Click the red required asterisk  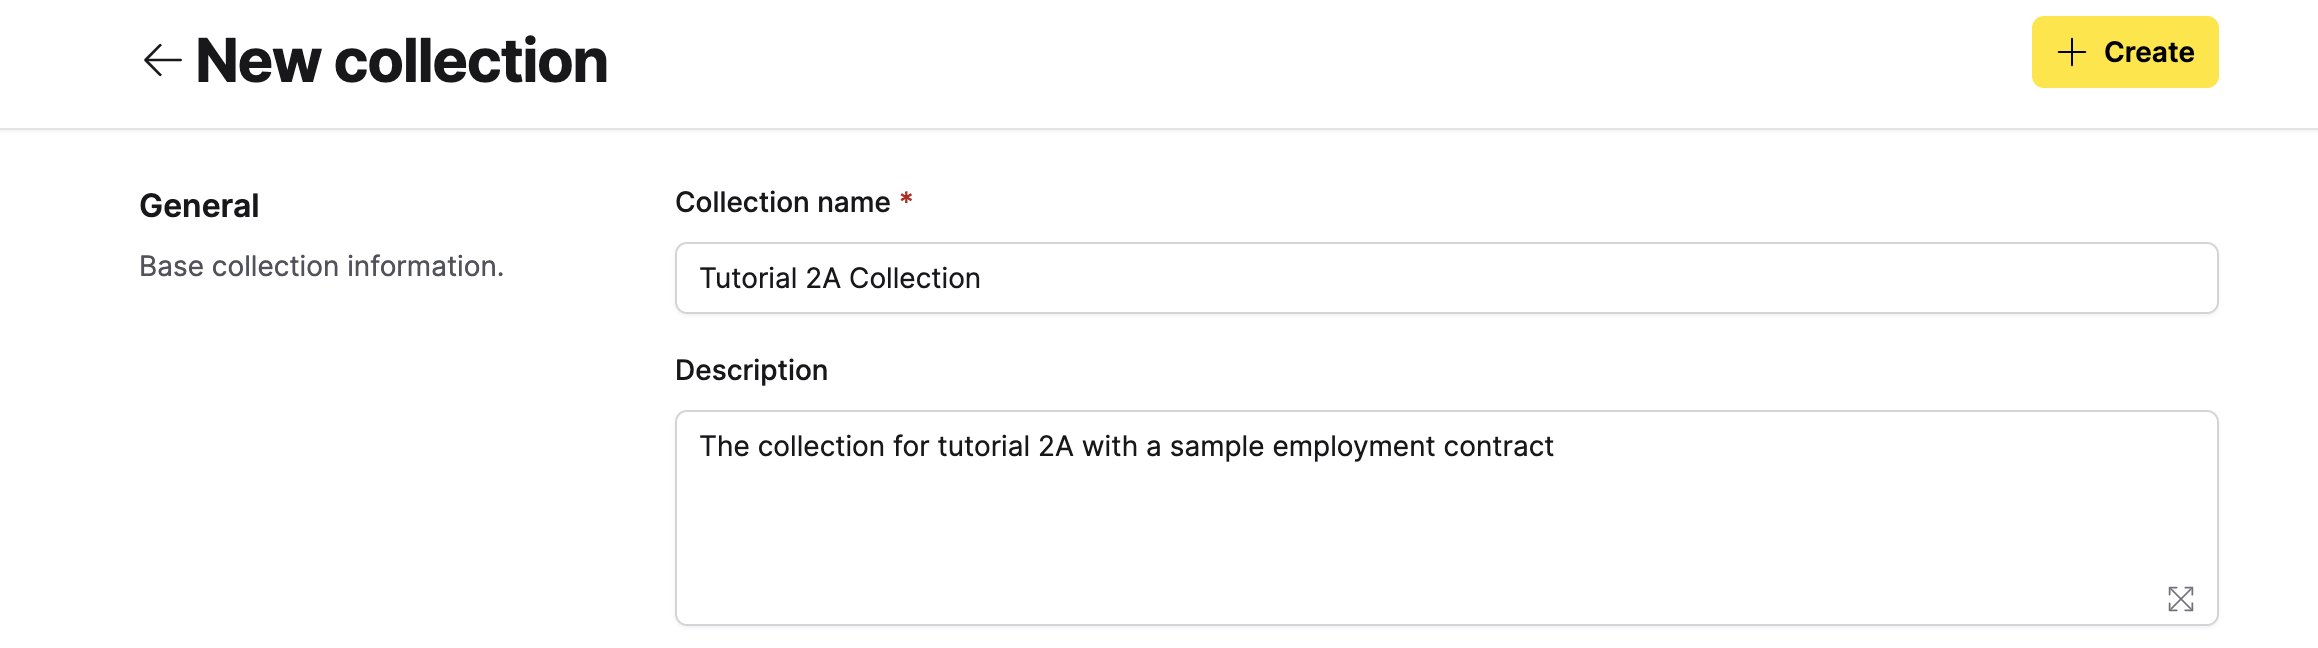(x=906, y=199)
